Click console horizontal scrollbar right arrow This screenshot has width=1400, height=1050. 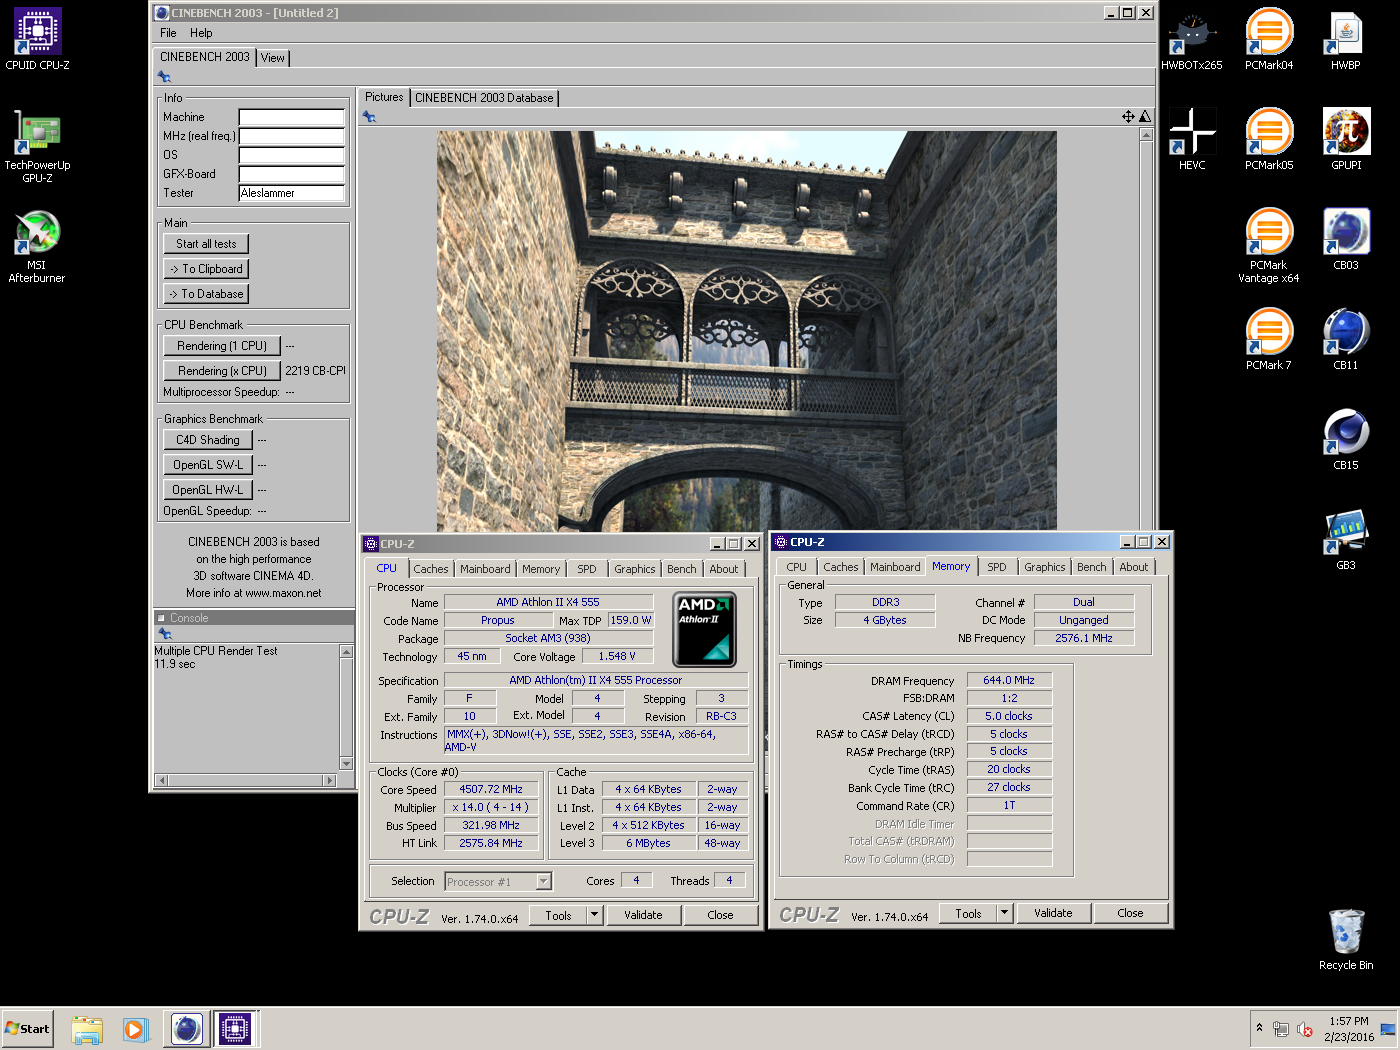(x=330, y=780)
